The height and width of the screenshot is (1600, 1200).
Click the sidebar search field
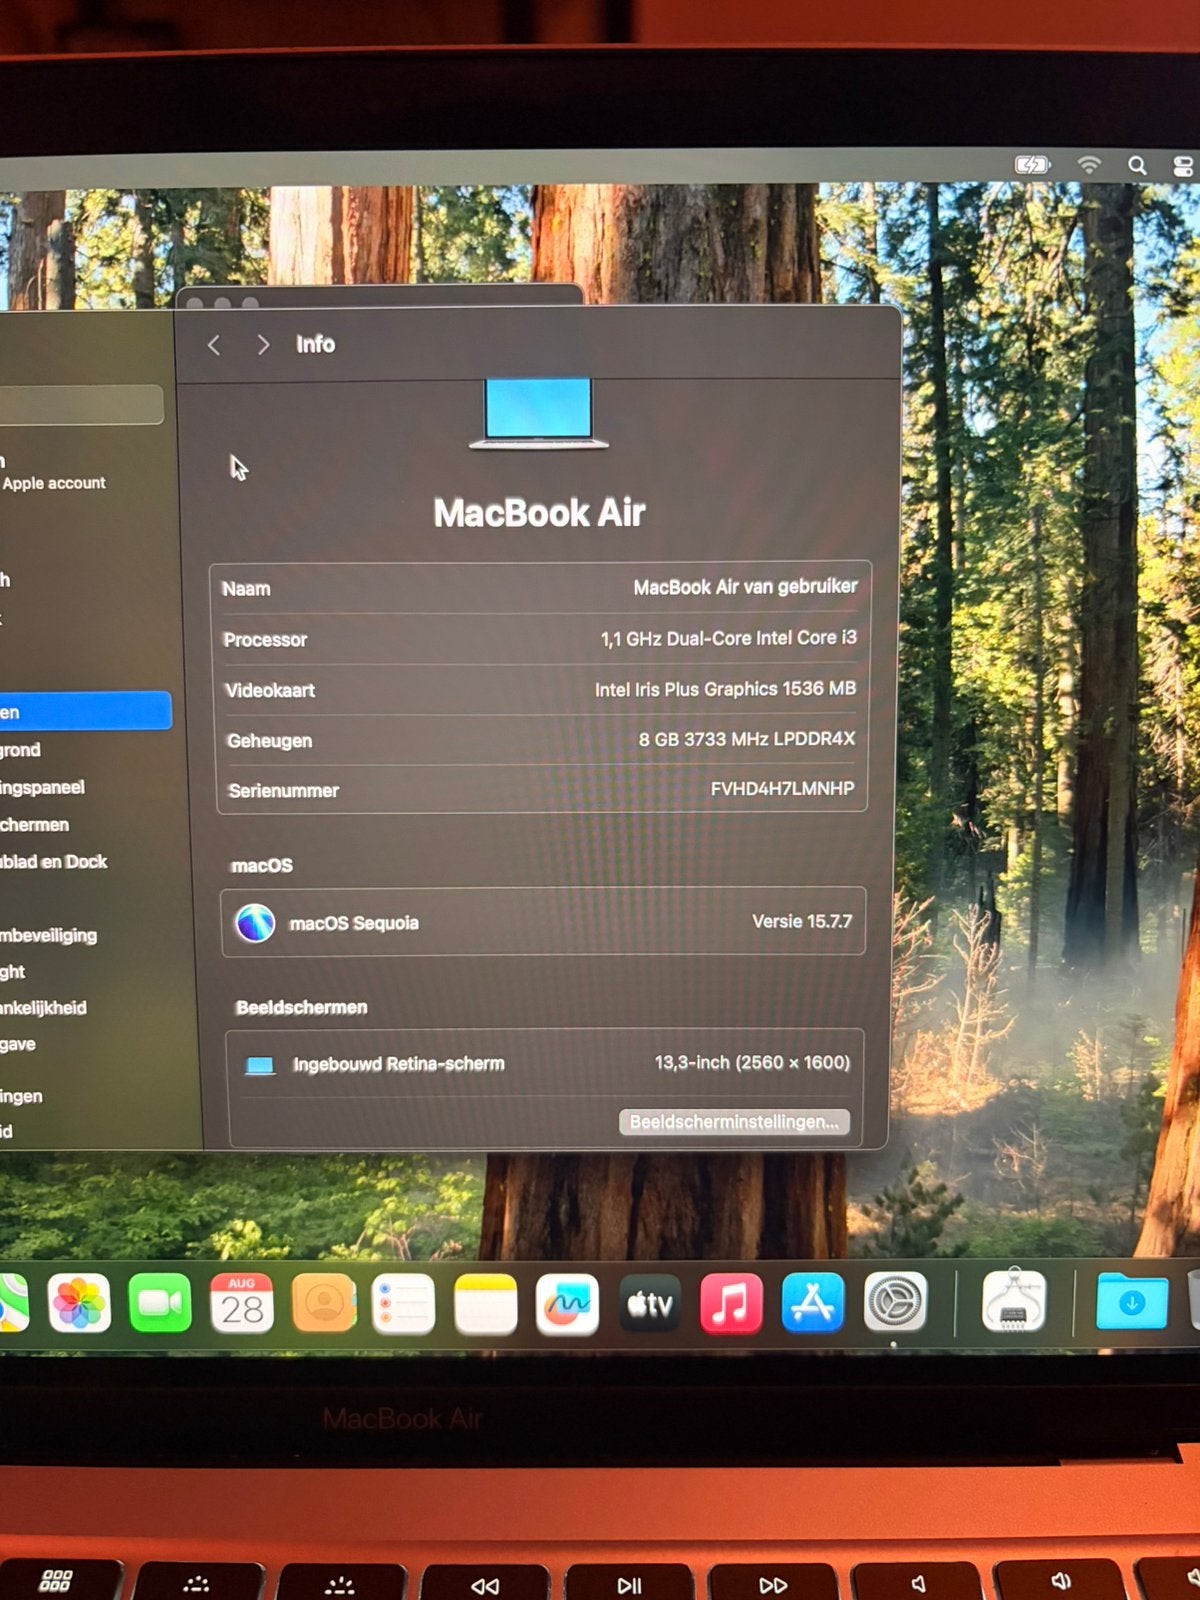(82, 405)
